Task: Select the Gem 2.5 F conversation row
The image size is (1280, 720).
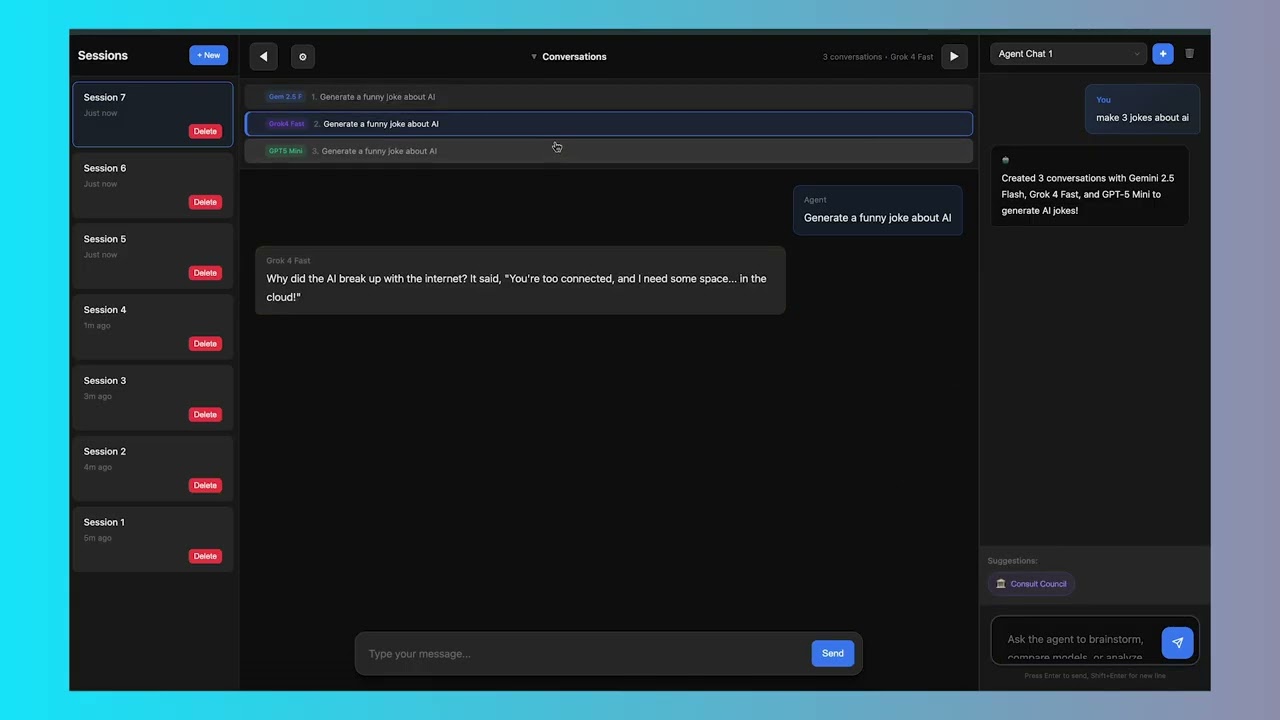Action: [609, 97]
